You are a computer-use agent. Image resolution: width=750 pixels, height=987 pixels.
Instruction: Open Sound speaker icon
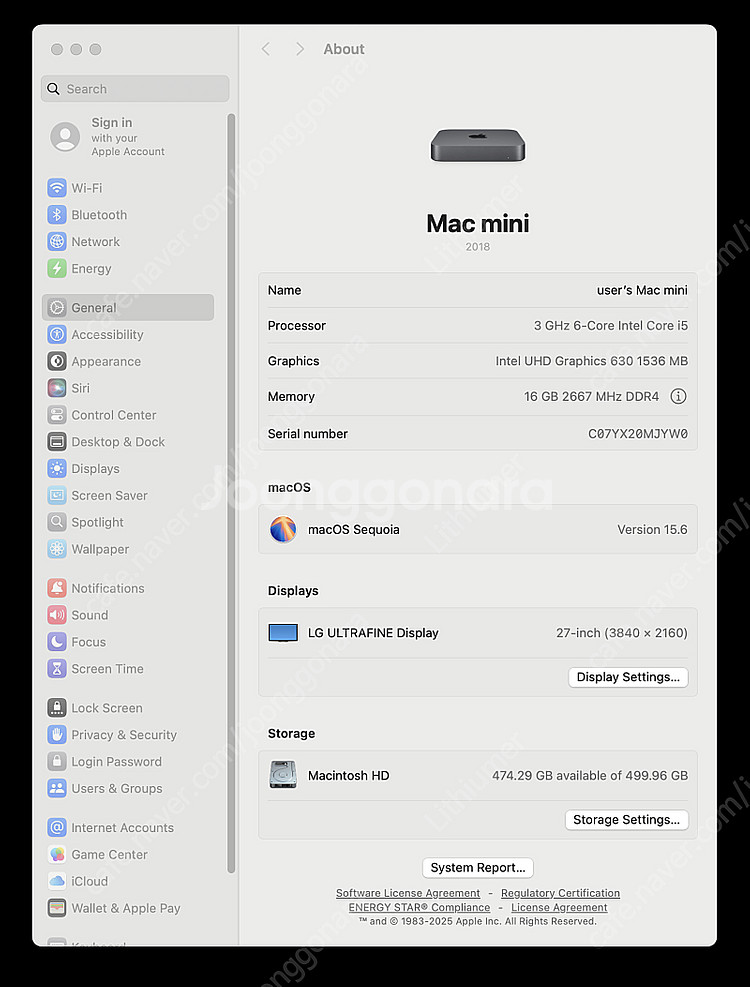tap(57, 615)
